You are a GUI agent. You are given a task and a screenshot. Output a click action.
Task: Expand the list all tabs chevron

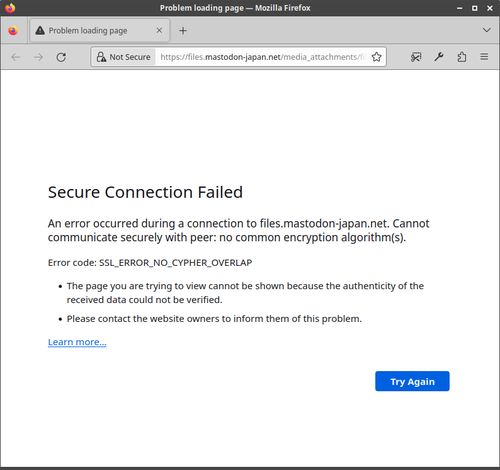point(486,30)
